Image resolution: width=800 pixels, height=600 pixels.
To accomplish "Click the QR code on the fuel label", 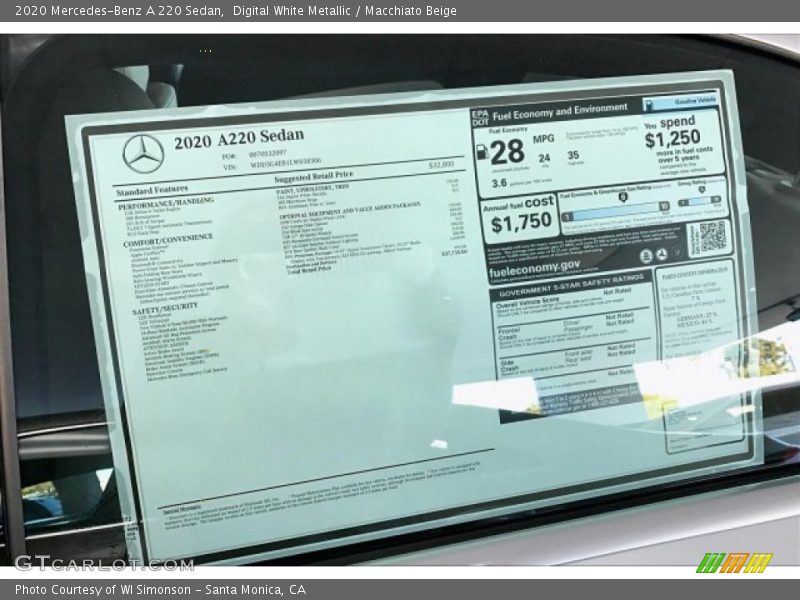I will 712,237.
